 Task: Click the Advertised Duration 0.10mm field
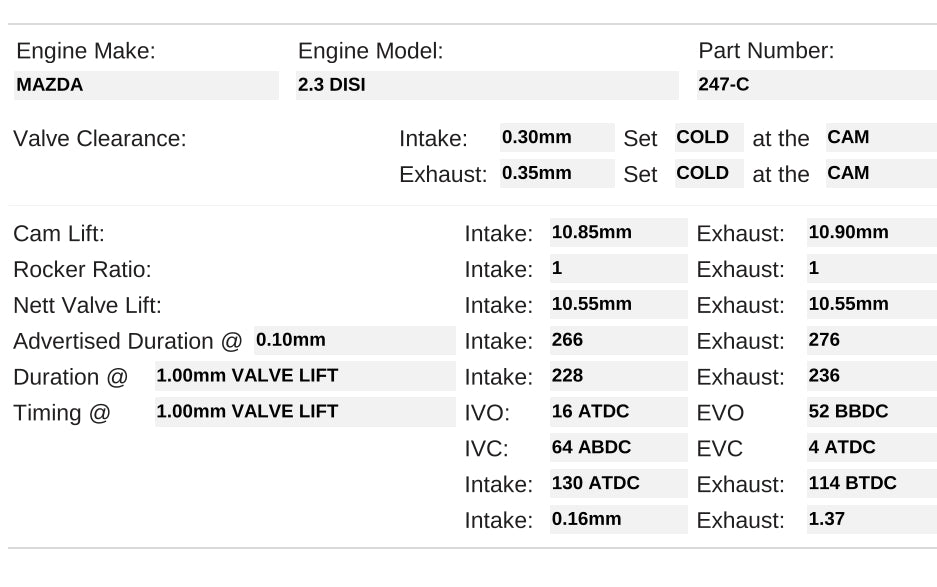354,341
